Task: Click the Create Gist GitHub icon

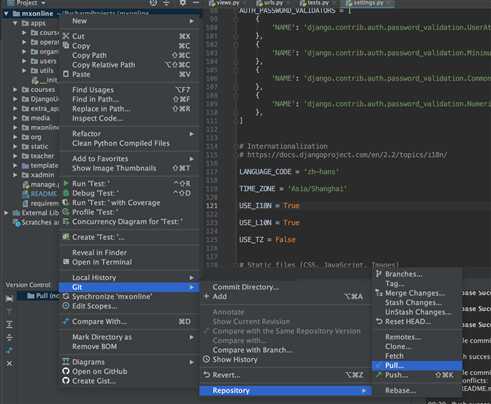Action: [66, 381]
